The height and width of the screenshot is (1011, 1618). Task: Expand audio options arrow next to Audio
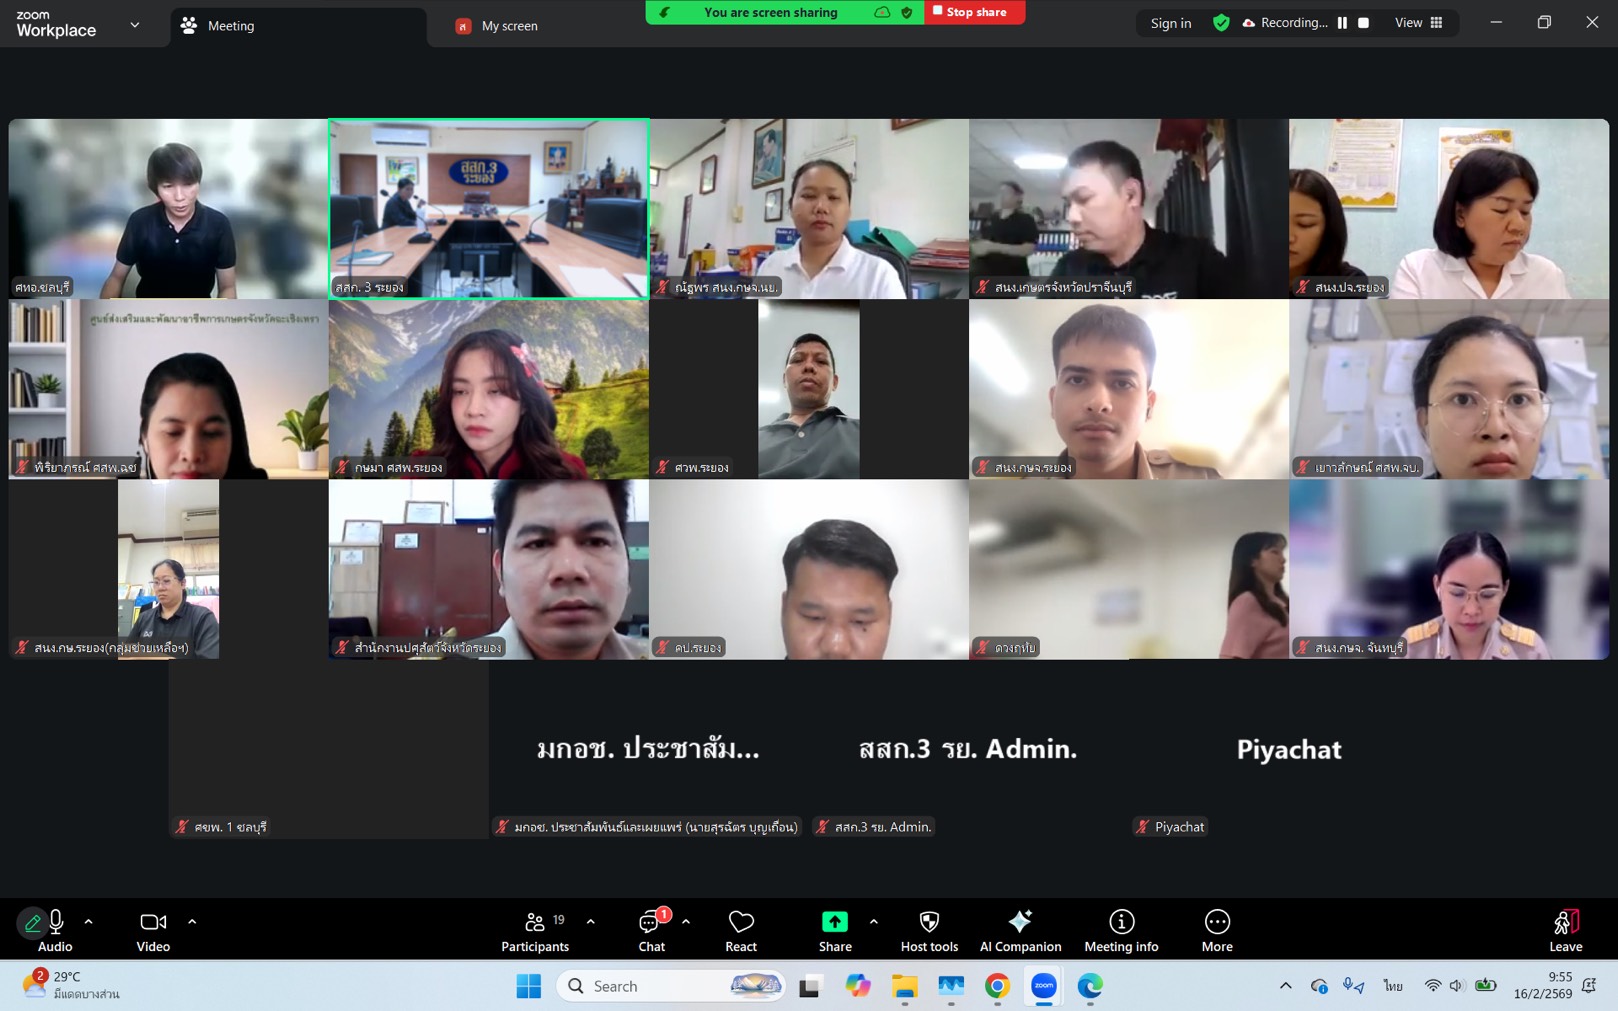pyautogui.click(x=89, y=922)
